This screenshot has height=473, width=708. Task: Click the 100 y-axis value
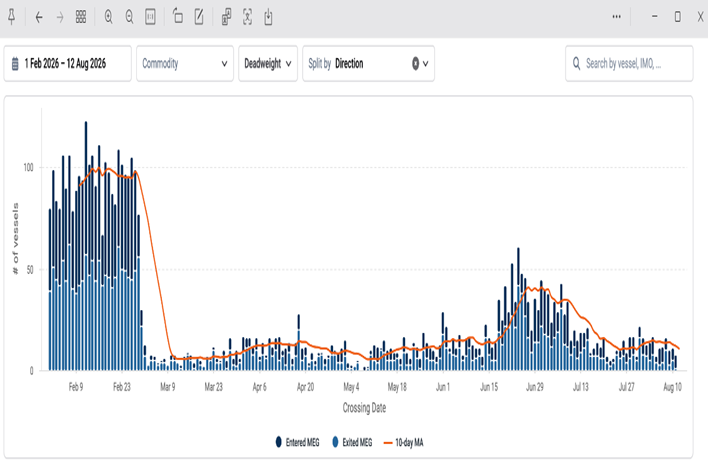coord(28,167)
